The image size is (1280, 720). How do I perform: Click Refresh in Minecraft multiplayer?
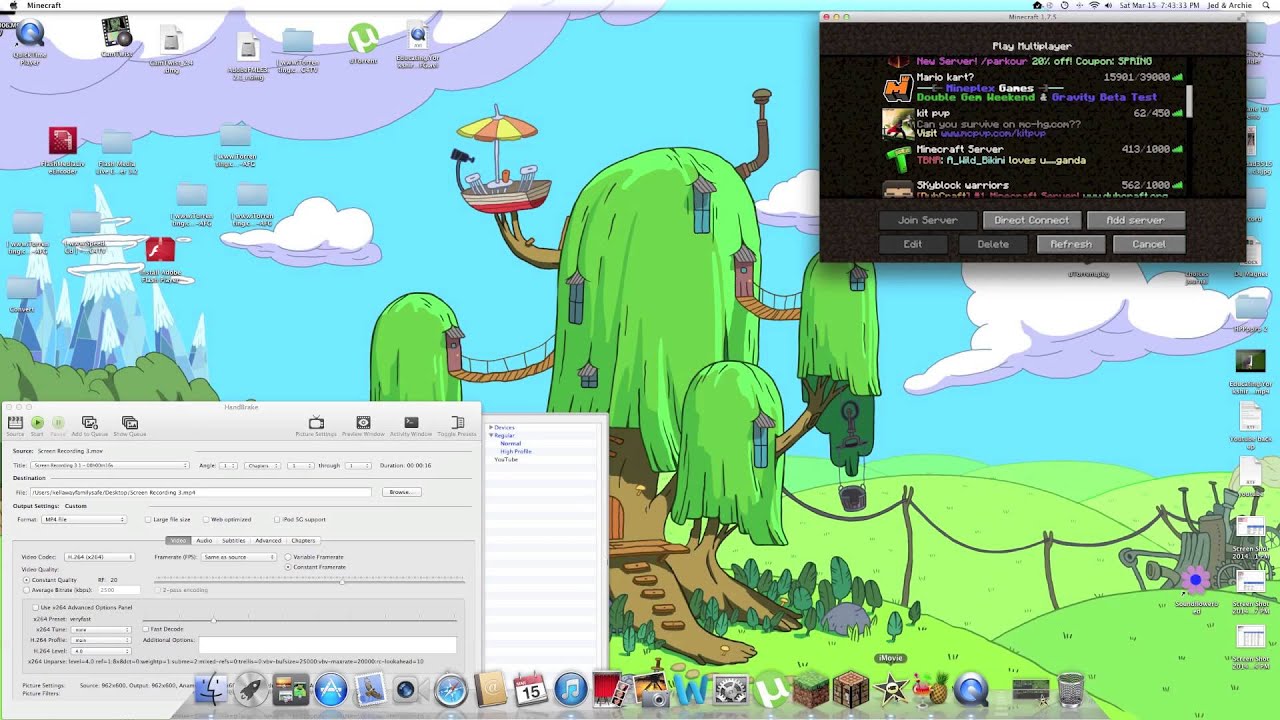pyautogui.click(x=1071, y=244)
